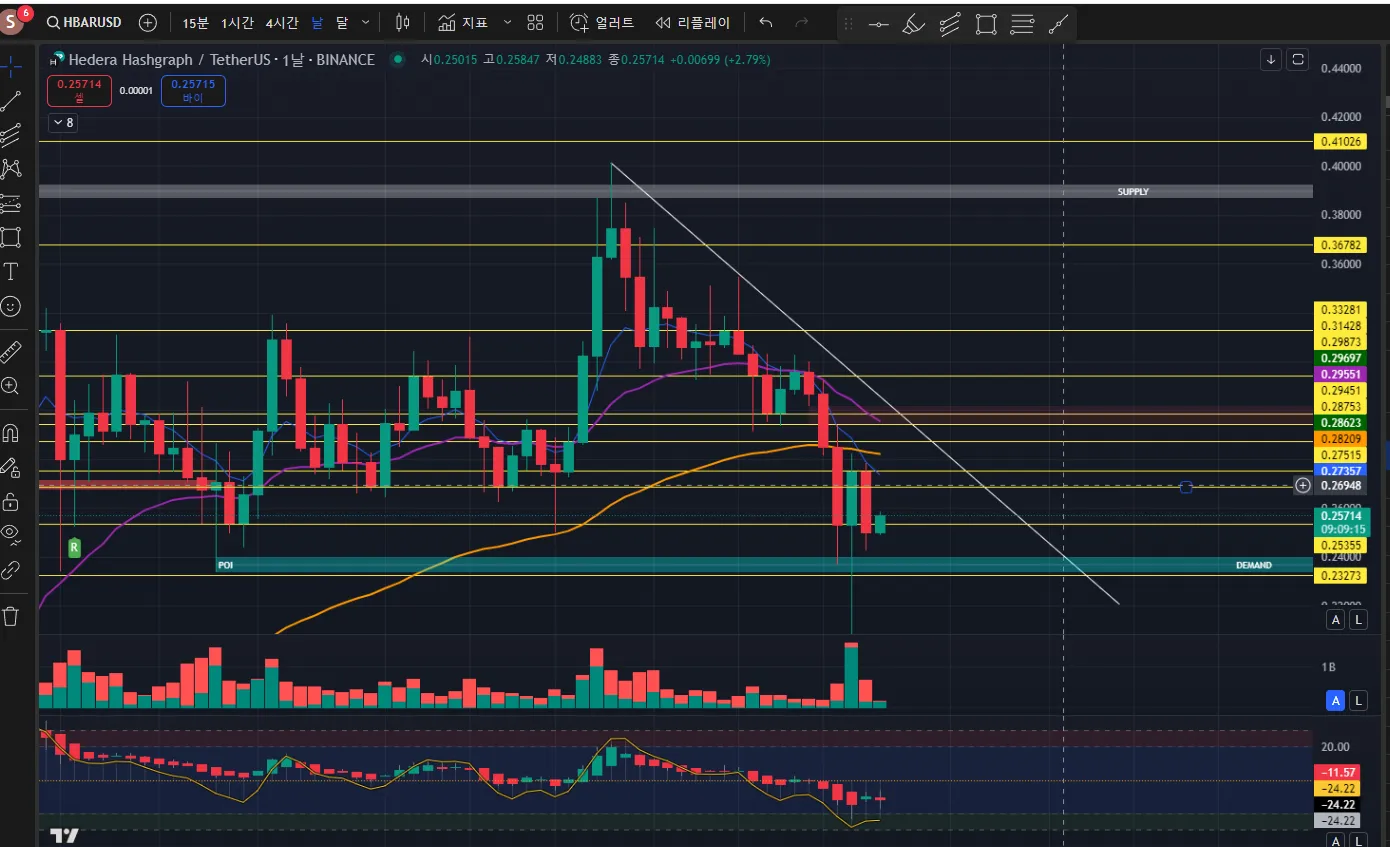
Task: Select rectangle tool in favorites toolbar
Action: 986,24
